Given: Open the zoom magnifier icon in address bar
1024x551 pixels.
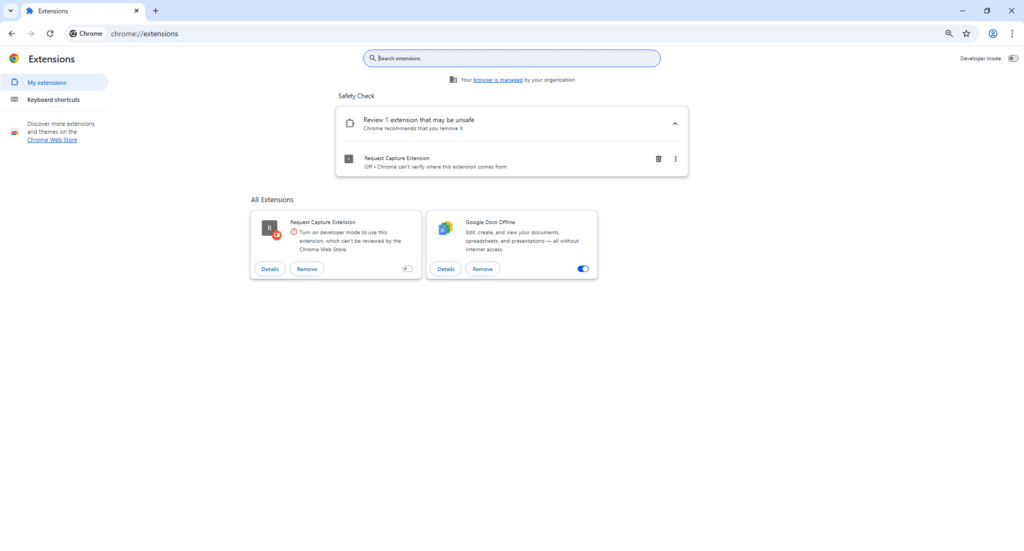Looking at the screenshot, I should (x=949, y=33).
